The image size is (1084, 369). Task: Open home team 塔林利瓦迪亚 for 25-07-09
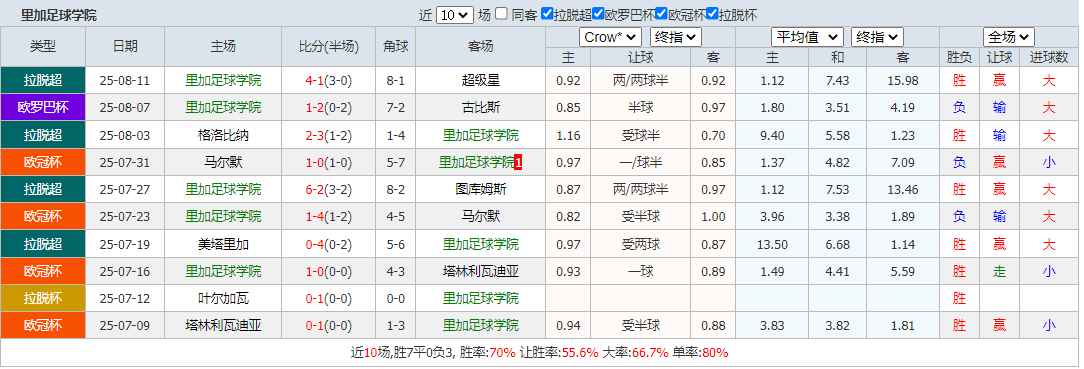223,325
